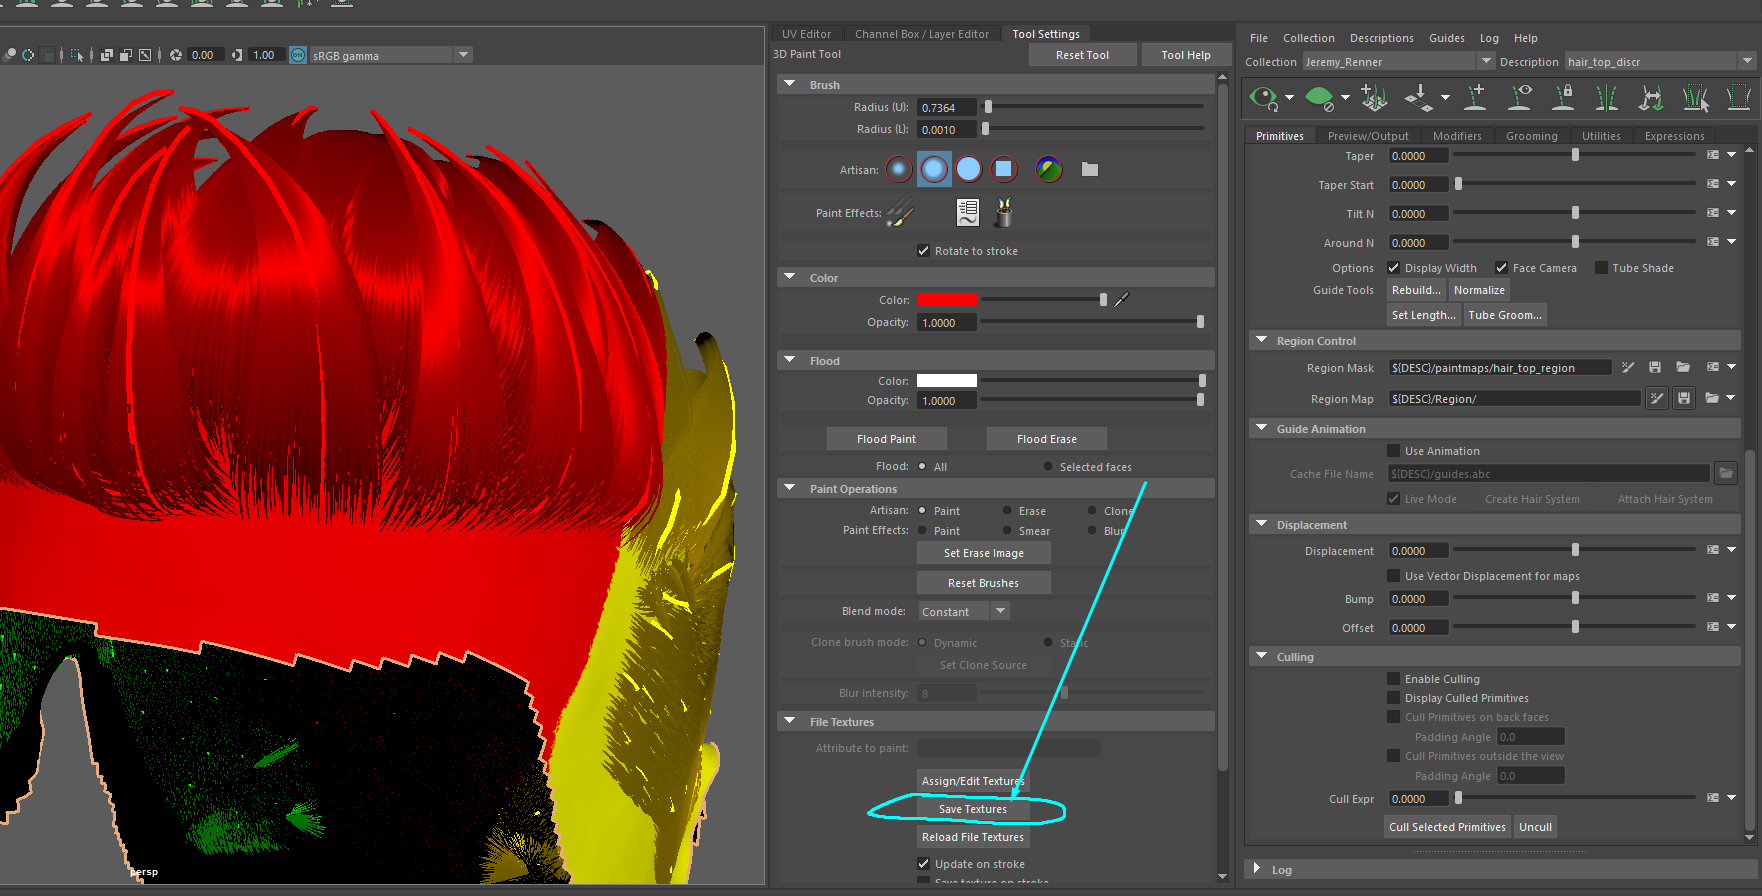Collapse the File Textures section
This screenshot has width=1762, height=896.
tap(790, 722)
